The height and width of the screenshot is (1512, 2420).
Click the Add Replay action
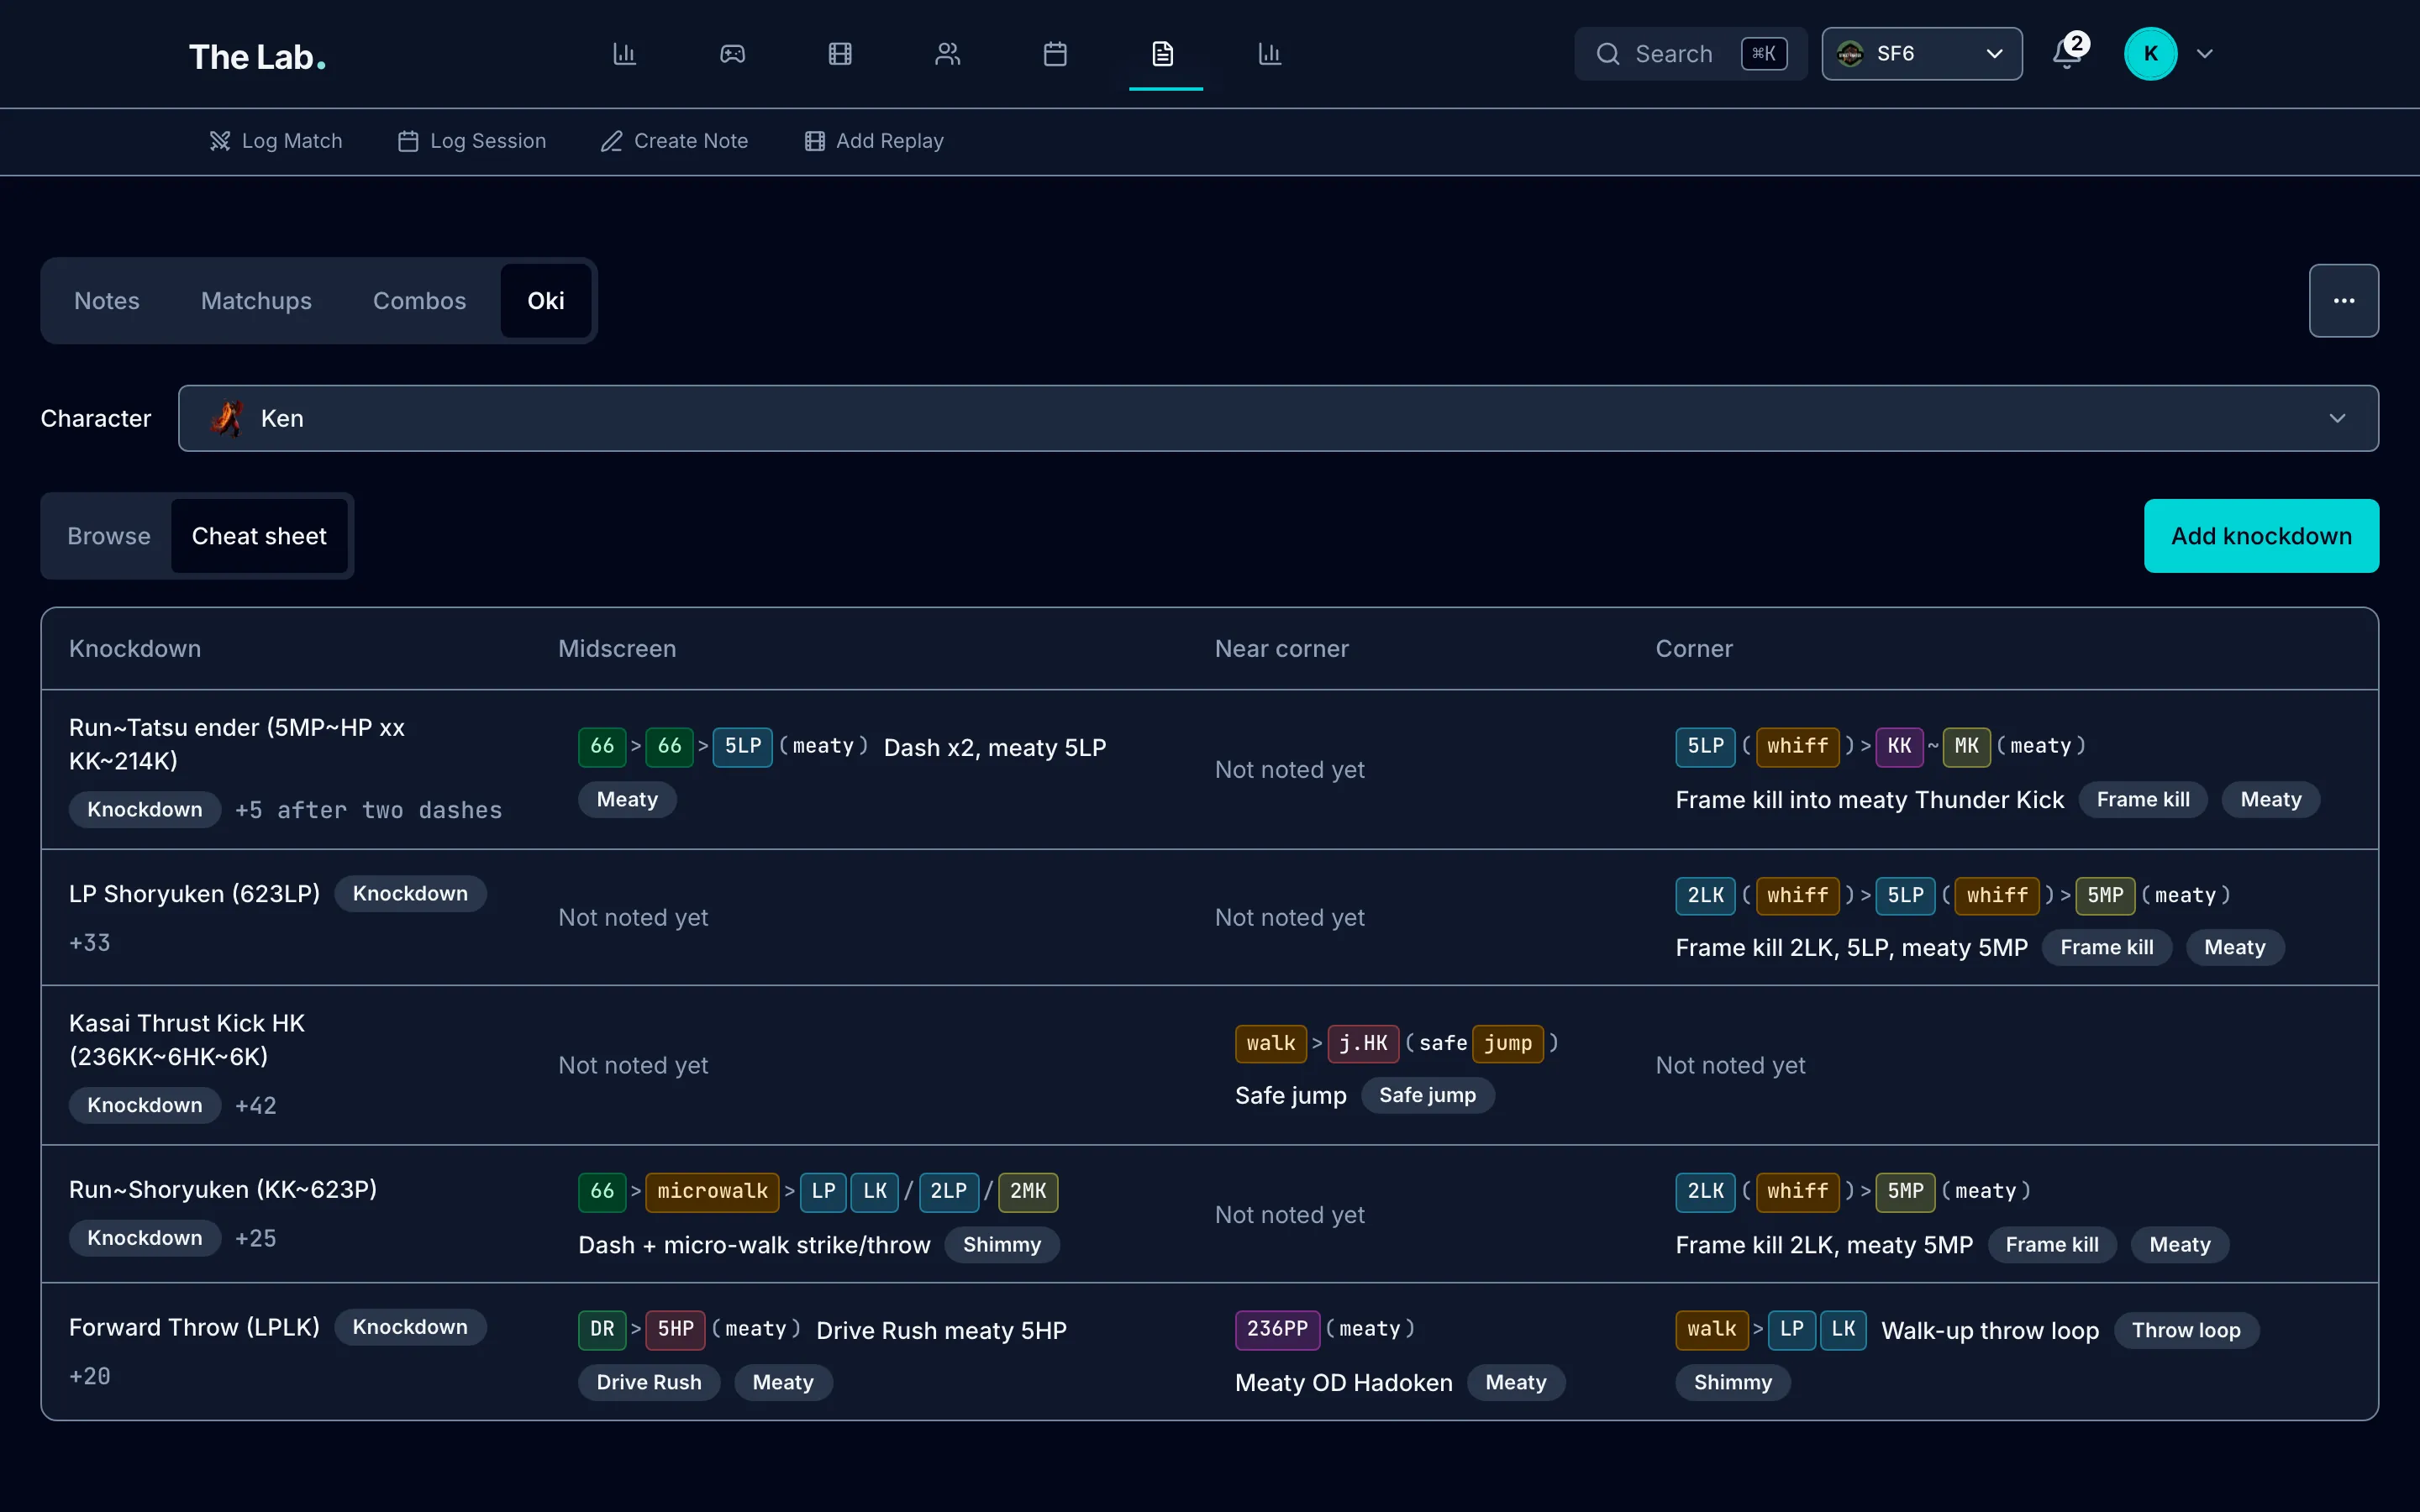[x=874, y=141]
